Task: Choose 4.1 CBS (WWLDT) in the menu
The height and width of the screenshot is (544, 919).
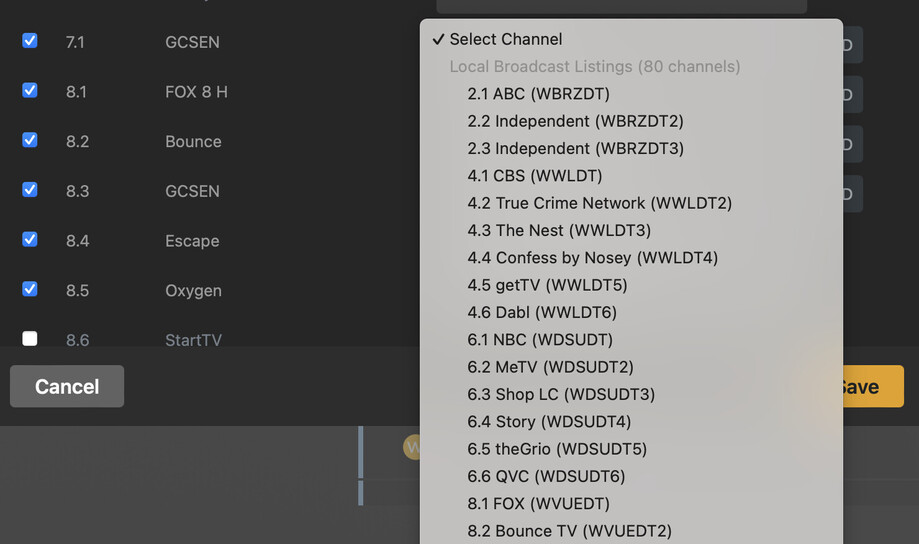Action: tap(534, 176)
